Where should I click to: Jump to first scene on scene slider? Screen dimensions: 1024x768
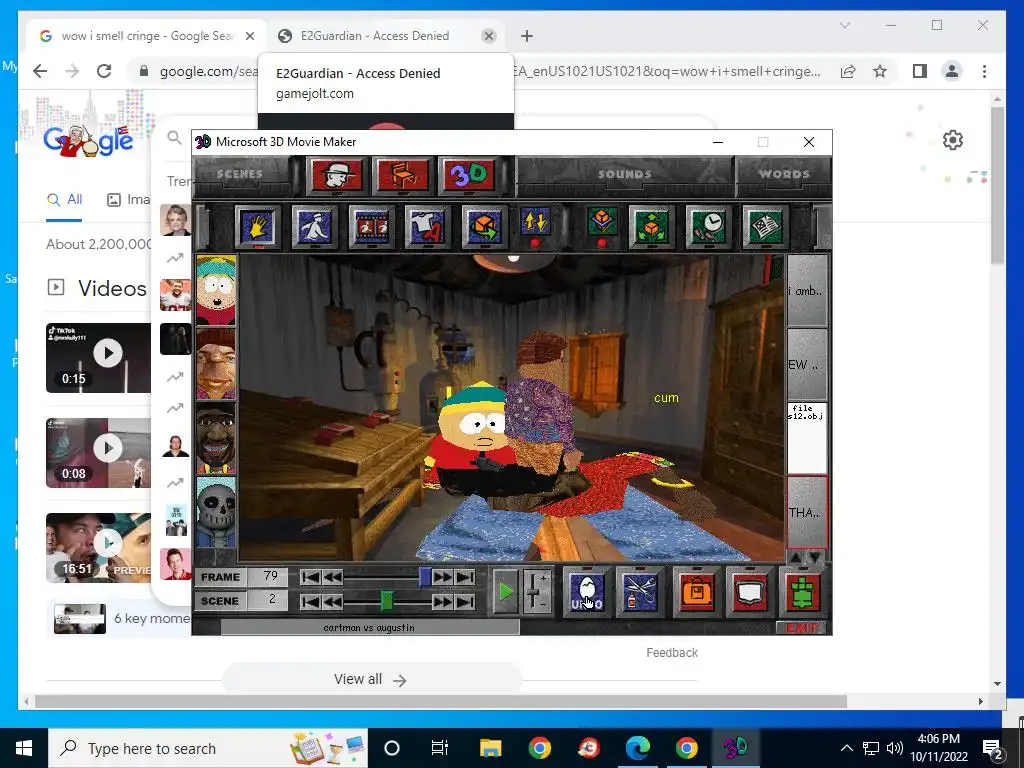tap(311, 601)
